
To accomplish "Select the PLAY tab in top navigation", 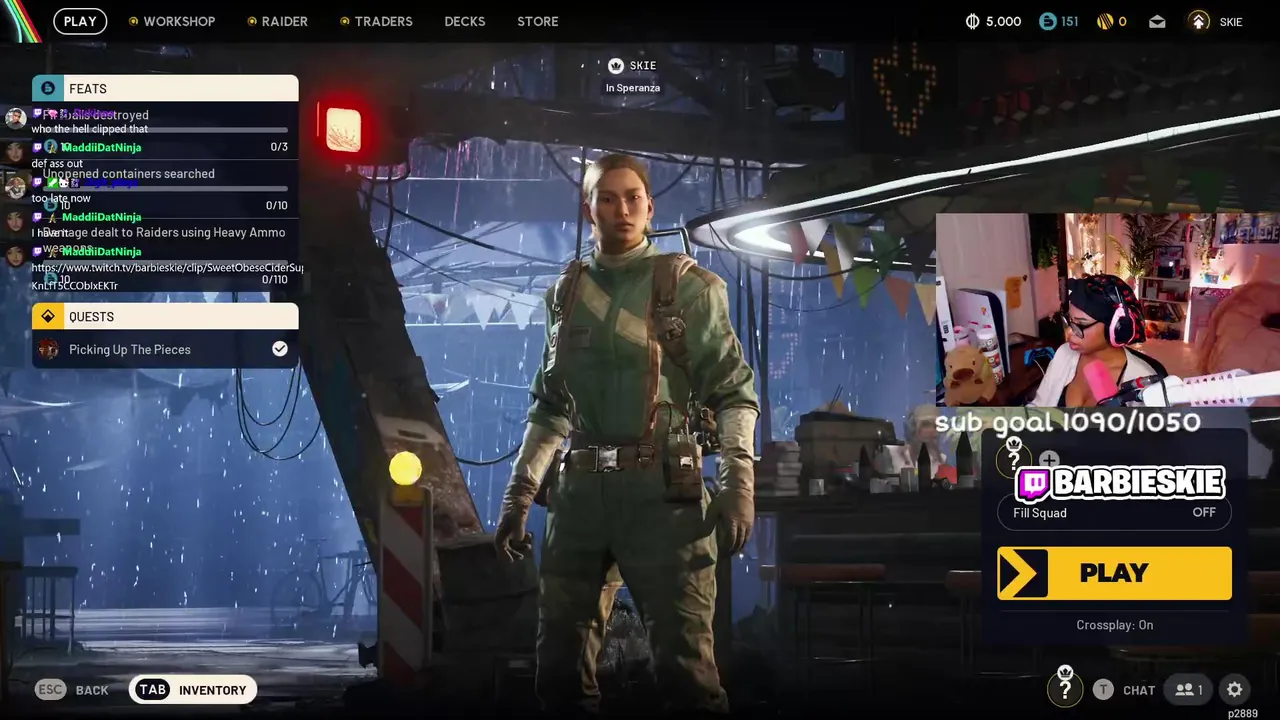I will click(80, 21).
